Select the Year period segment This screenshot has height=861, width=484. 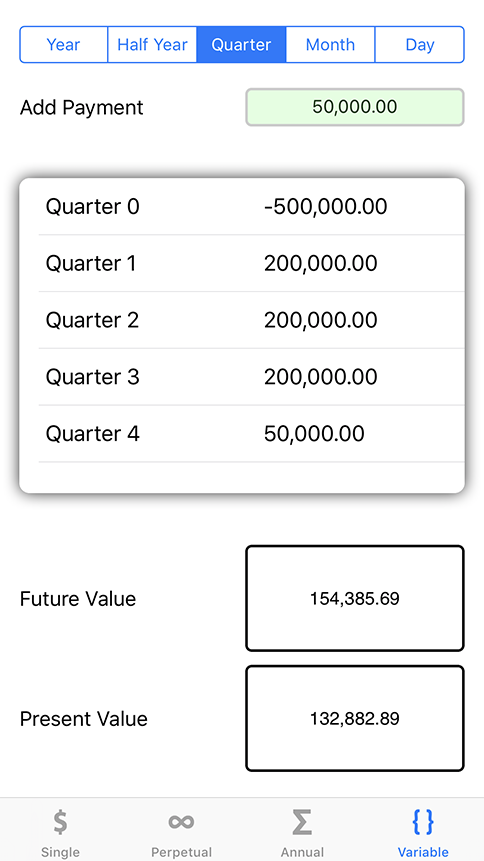click(64, 44)
